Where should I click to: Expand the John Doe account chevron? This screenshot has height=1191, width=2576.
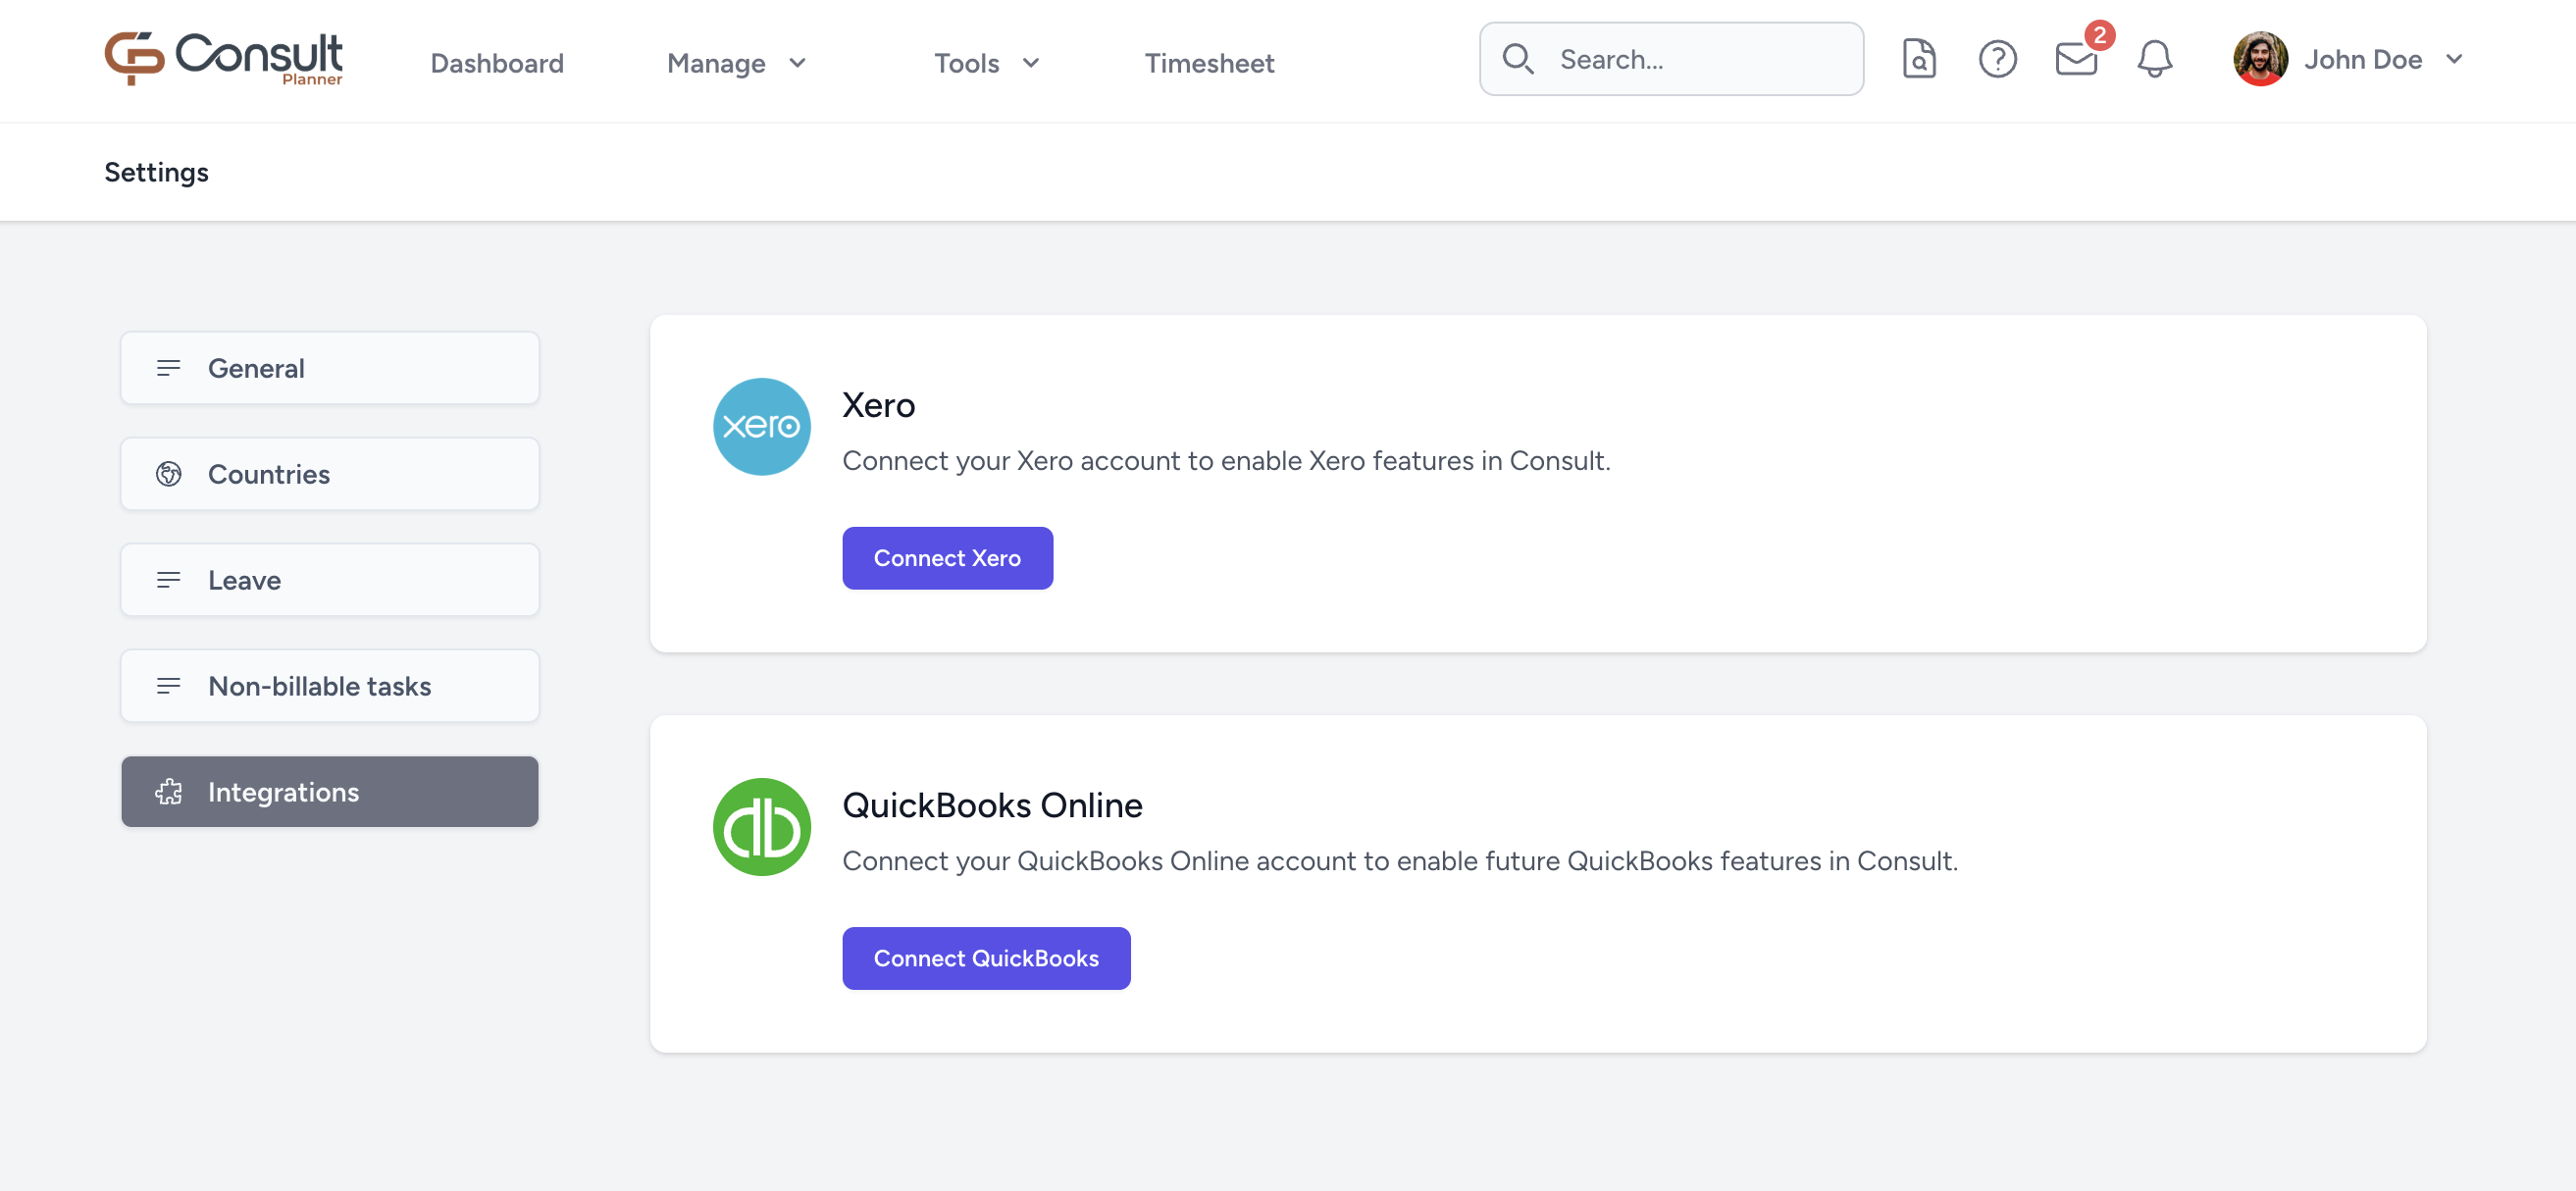[x=2453, y=59]
